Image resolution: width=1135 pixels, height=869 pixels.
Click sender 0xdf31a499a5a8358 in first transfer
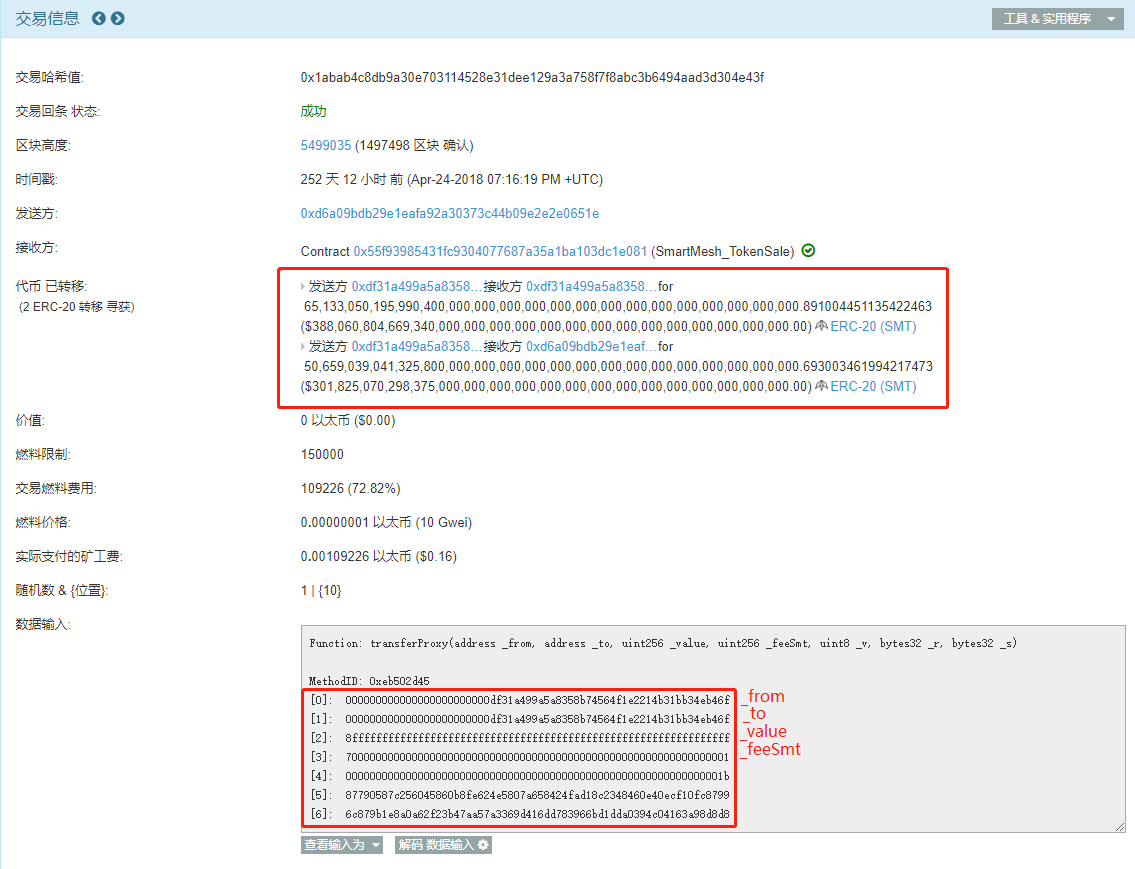point(416,287)
